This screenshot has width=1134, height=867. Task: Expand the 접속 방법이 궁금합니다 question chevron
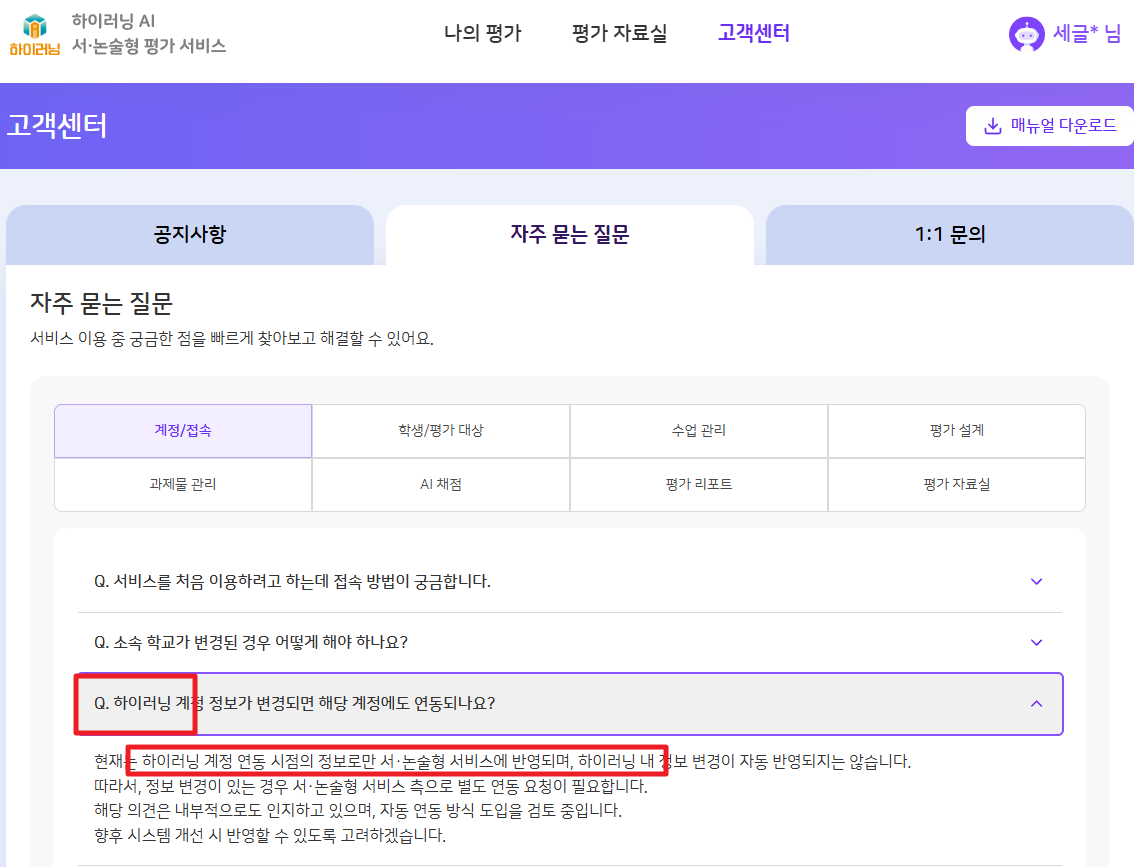[1036, 581]
